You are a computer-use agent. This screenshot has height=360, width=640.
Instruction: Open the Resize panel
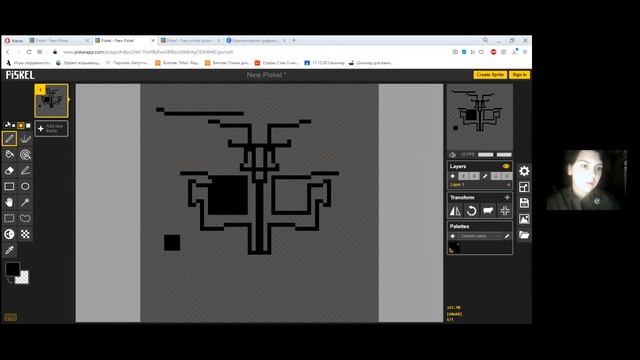pyautogui.click(x=524, y=187)
